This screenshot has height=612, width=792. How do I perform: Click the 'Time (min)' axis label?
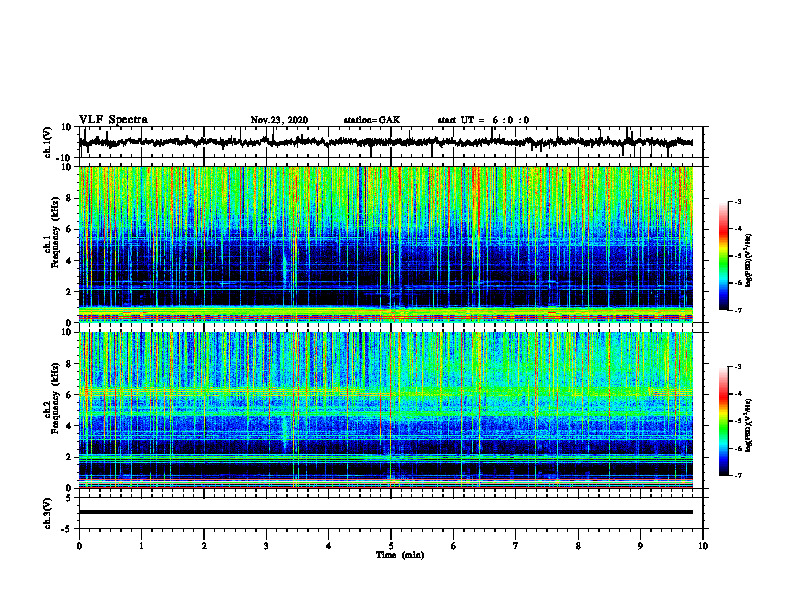click(x=400, y=555)
